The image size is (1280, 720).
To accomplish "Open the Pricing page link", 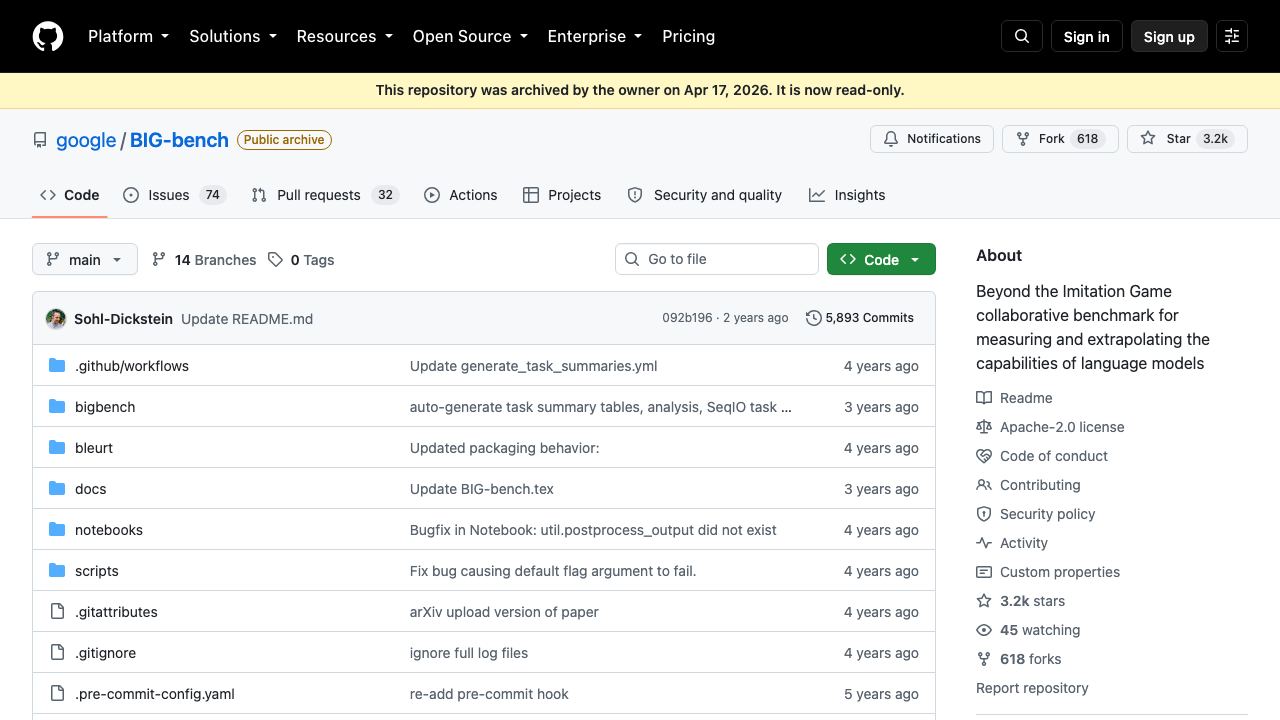I will [689, 36].
